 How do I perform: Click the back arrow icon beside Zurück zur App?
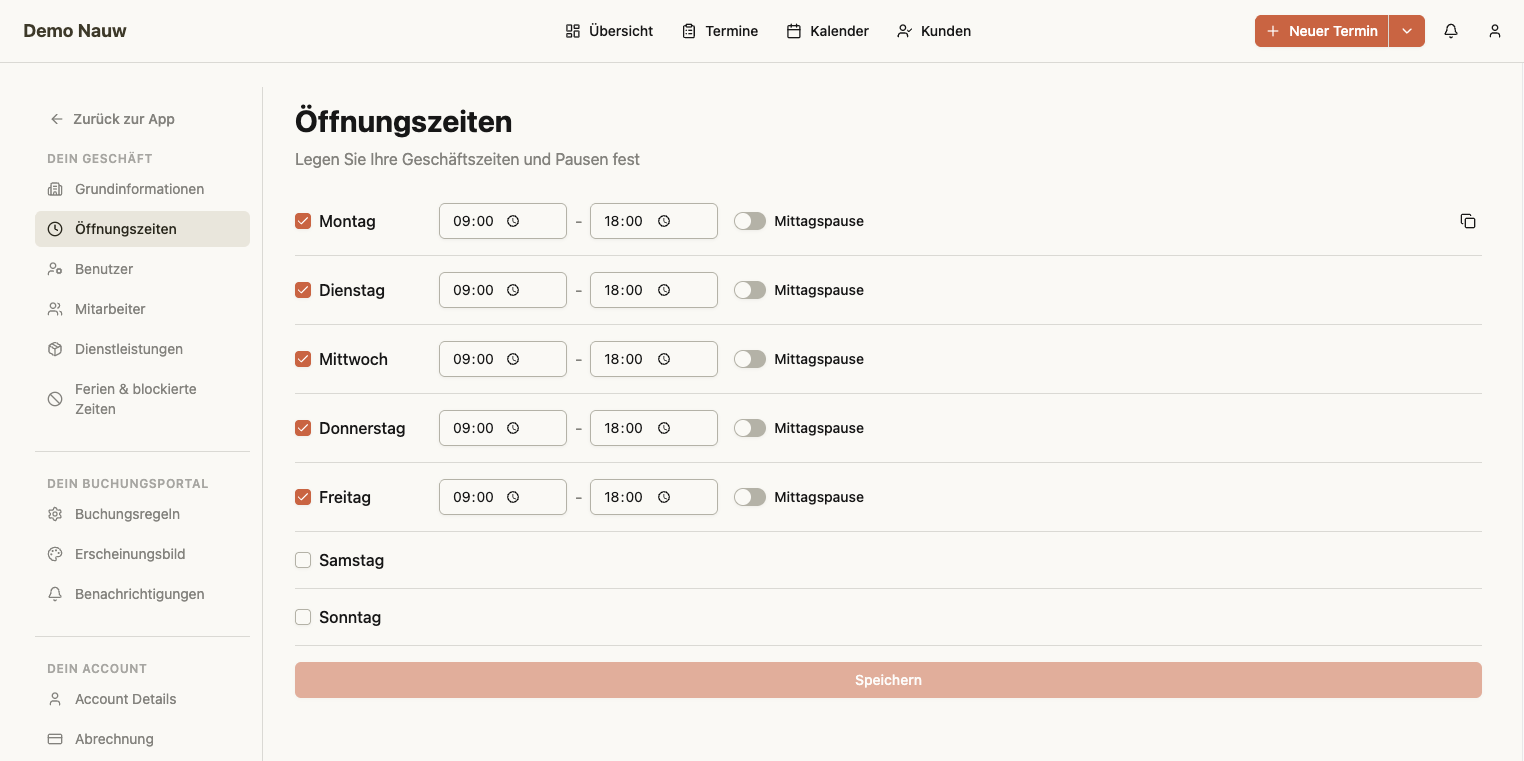point(57,119)
